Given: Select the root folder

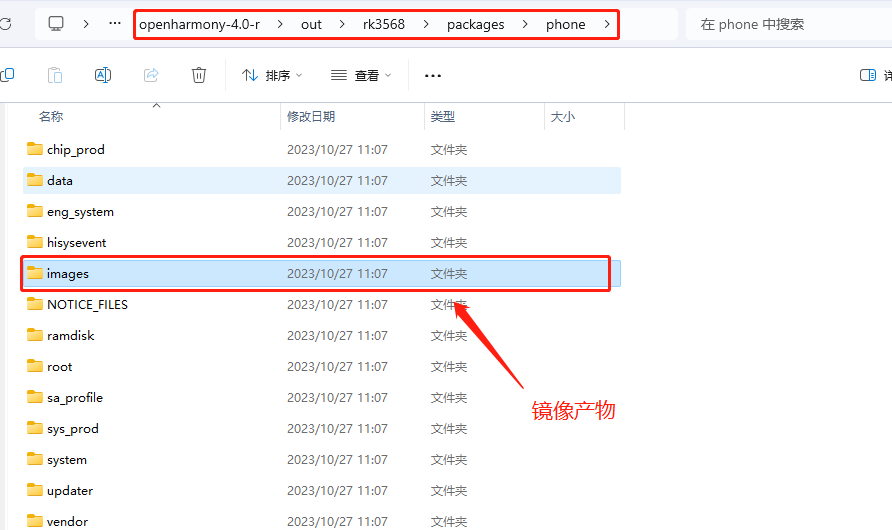Looking at the screenshot, I should point(322,367).
